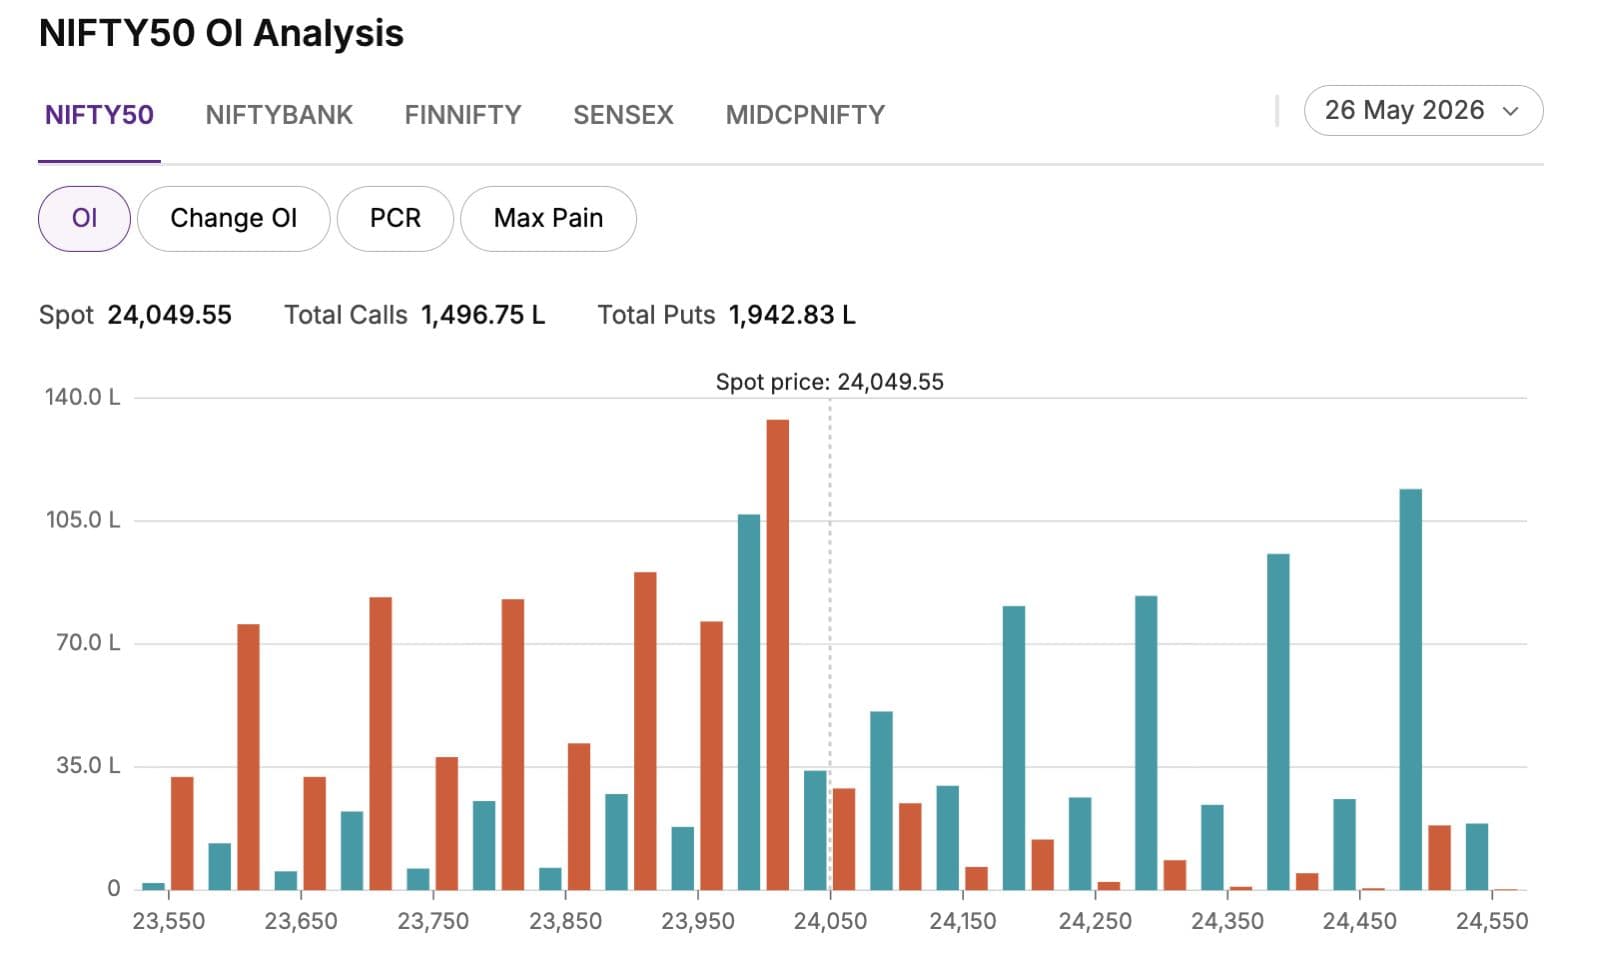Click the 23,550 x-axis label

pos(168,921)
